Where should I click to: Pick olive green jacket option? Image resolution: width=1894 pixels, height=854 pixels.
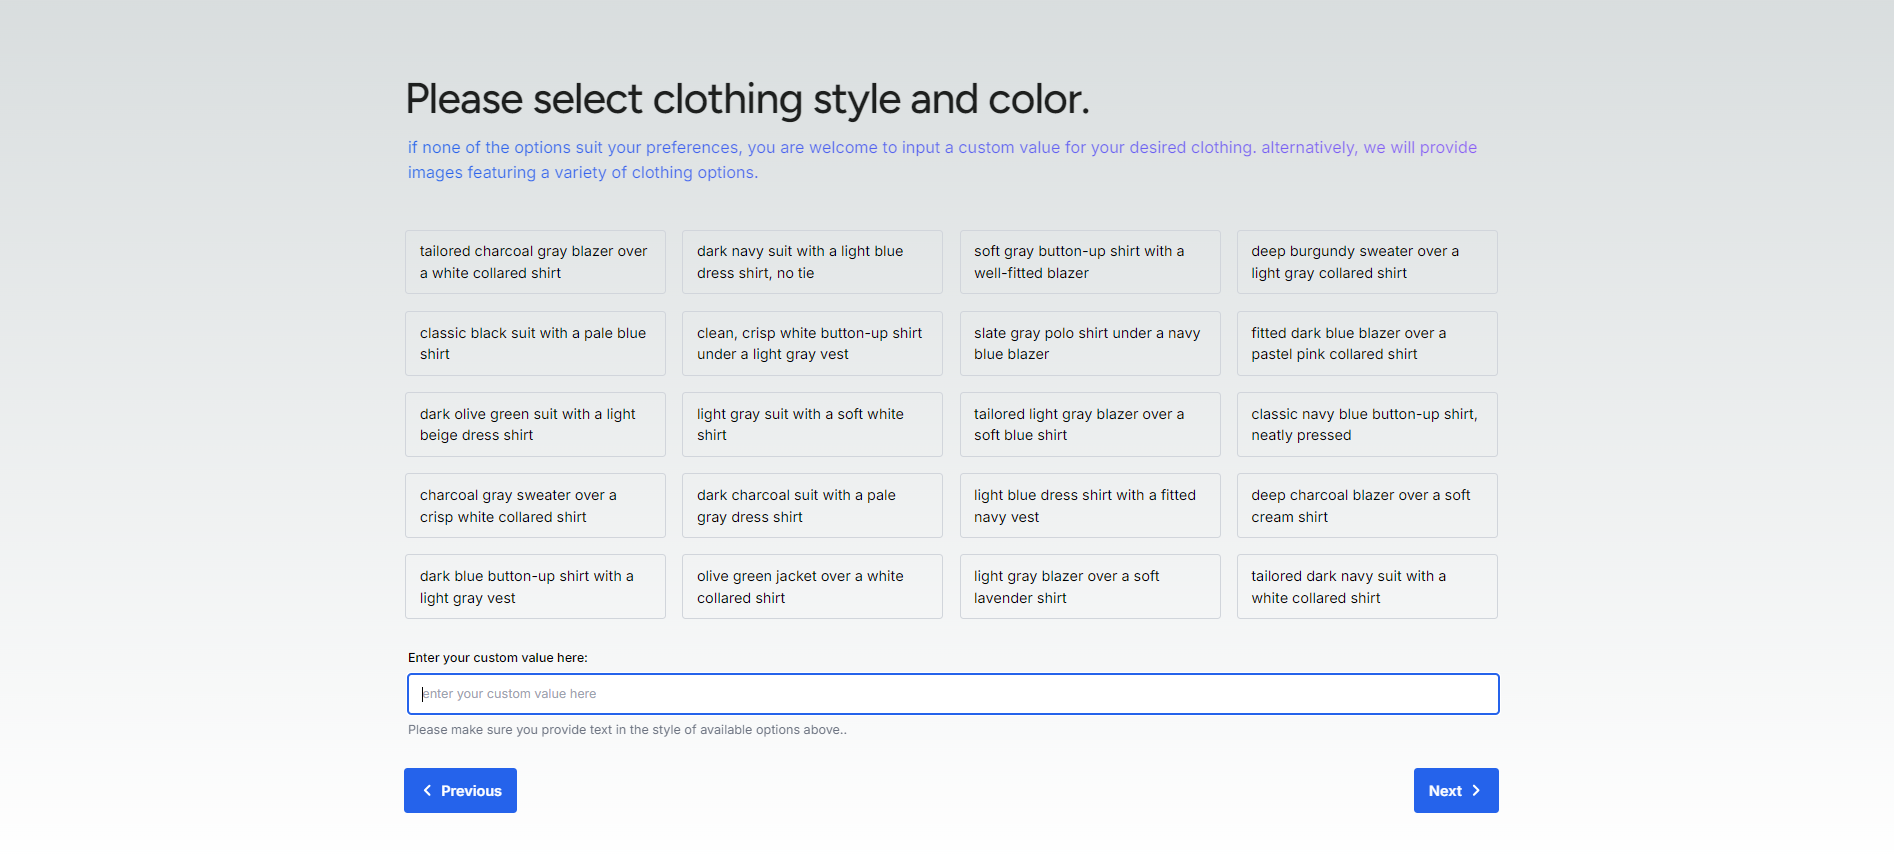(811, 586)
